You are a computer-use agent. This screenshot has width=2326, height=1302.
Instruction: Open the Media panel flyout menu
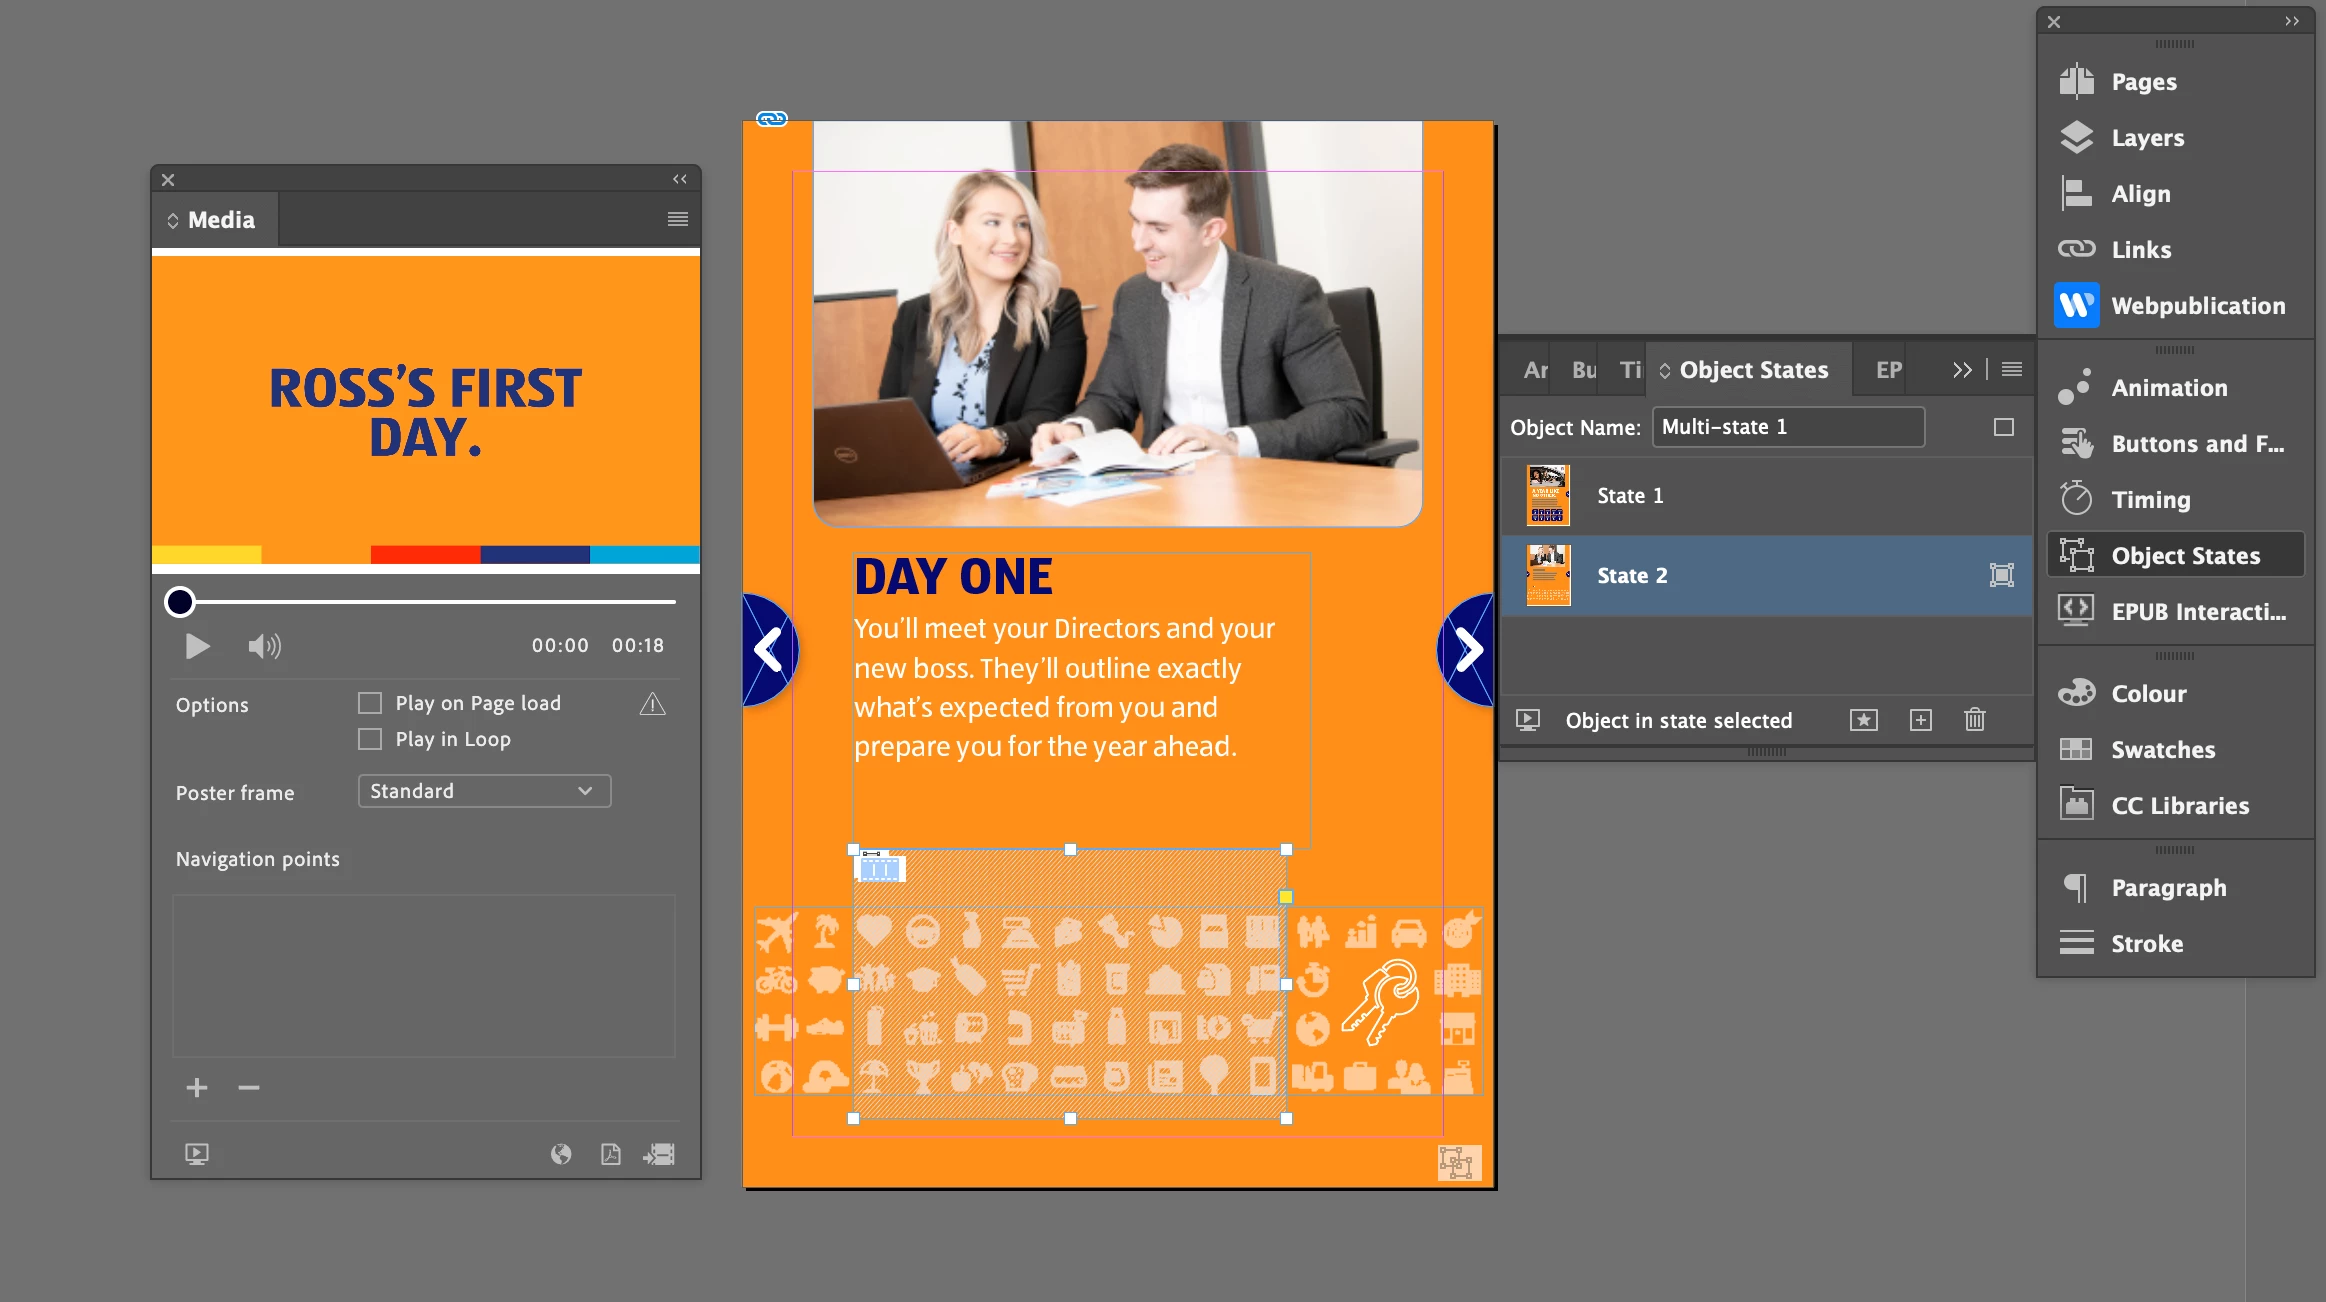point(677,219)
